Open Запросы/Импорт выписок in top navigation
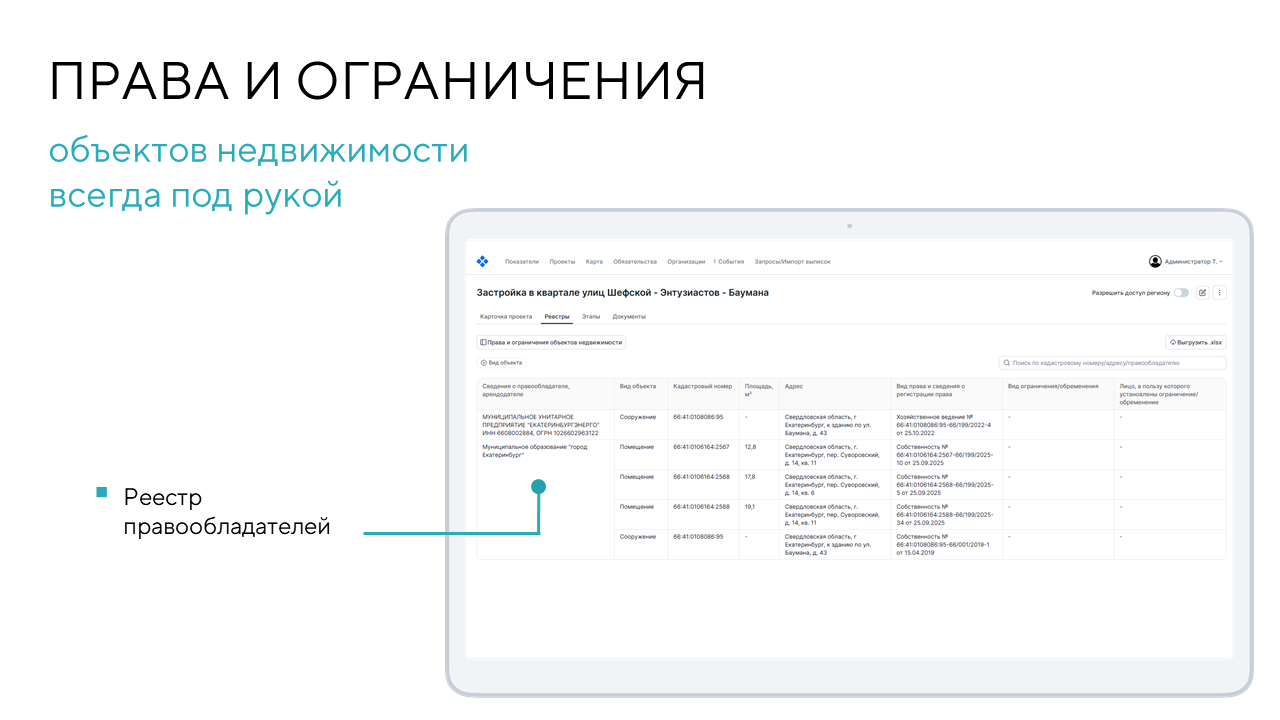The width and height of the screenshot is (1280, 720). [792, 262]
